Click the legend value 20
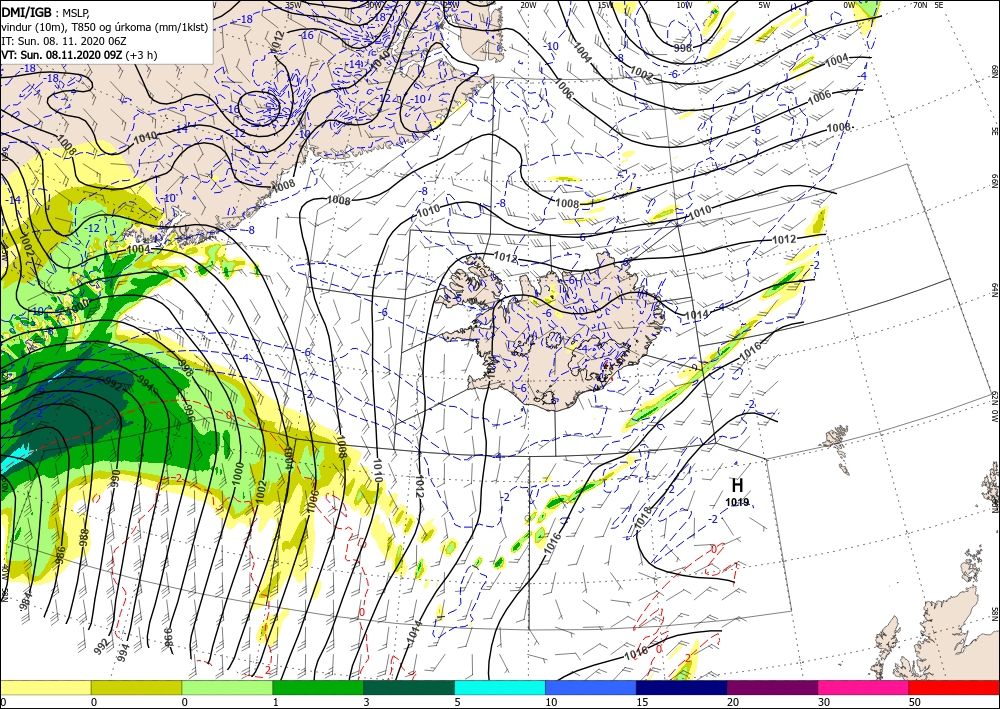 point(733,702)
